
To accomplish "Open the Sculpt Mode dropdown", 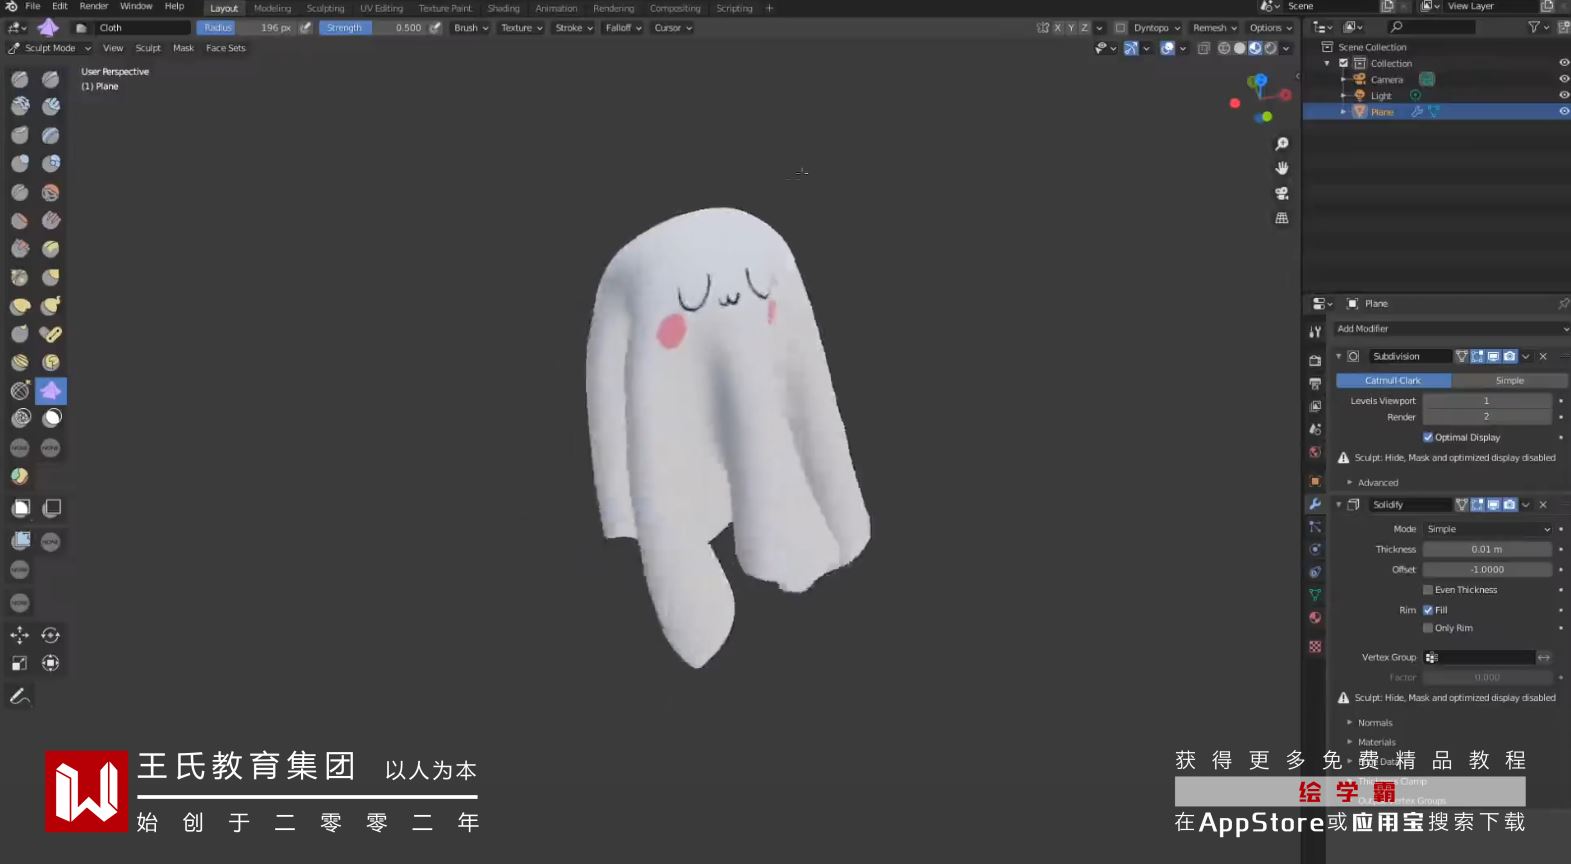I will (50, 48).
